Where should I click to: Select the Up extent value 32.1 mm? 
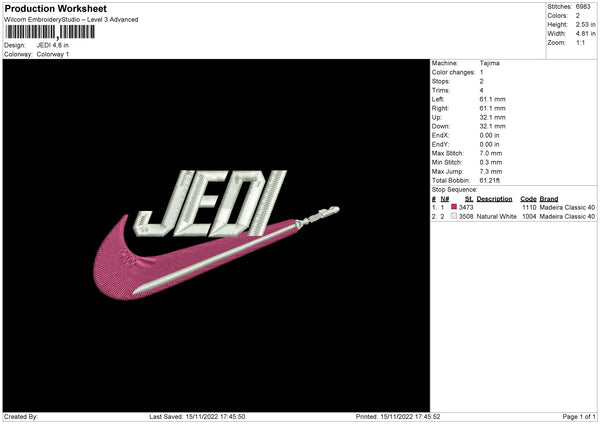click(x=492, y=117)
